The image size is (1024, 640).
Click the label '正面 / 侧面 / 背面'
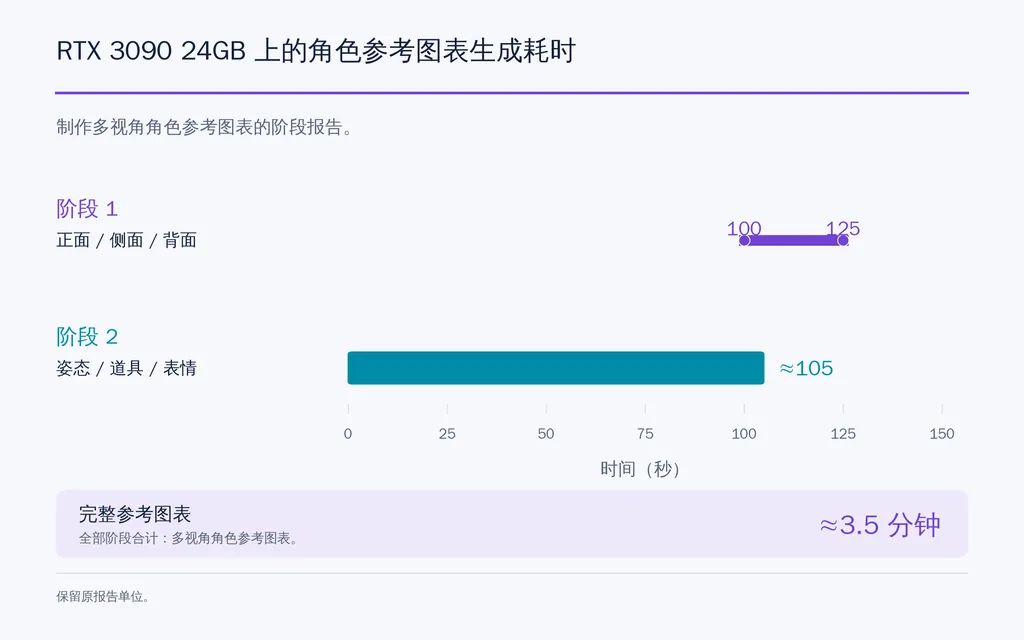pos(126,240)
